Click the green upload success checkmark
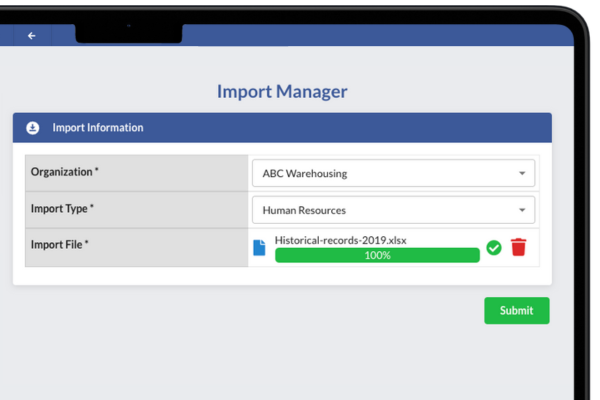Image resolution: width=600 pixels, height=400 pixels. (494, 247)
